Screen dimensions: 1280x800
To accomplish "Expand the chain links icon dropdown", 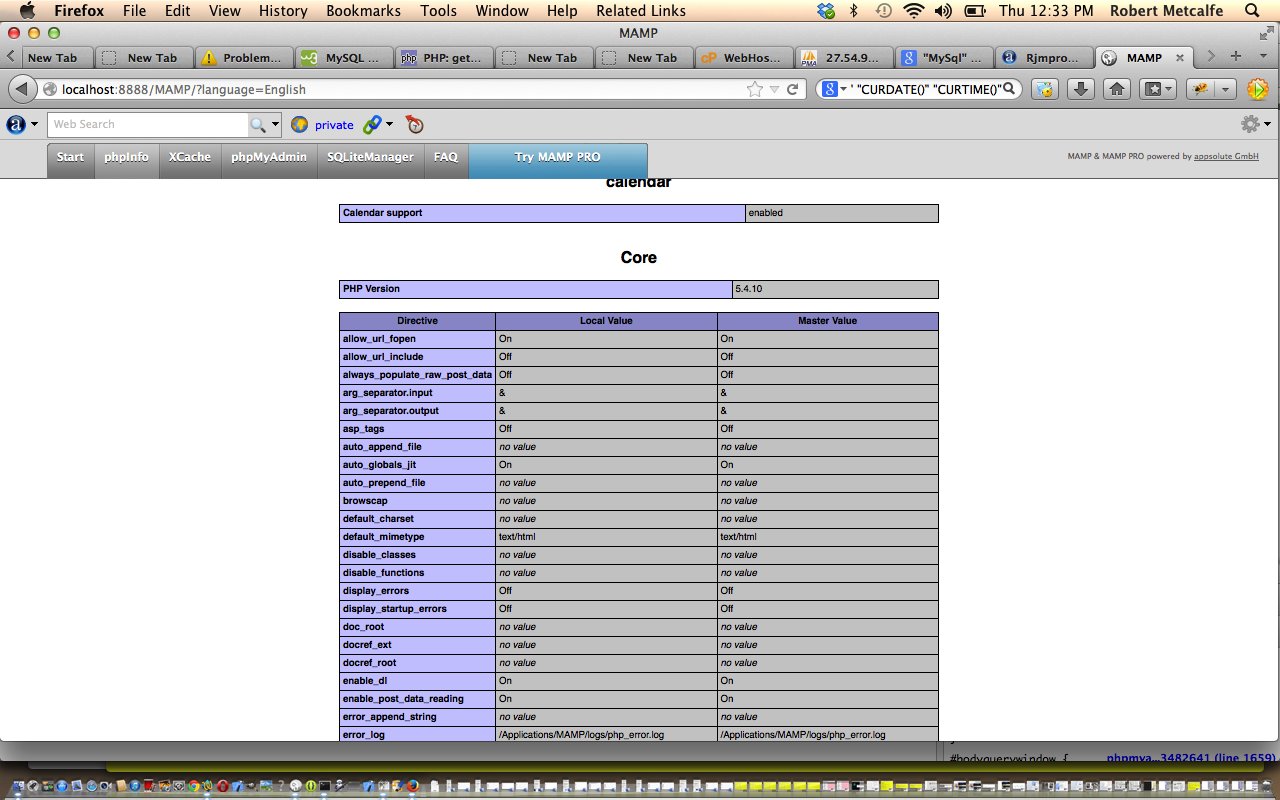I will [390, 124].
